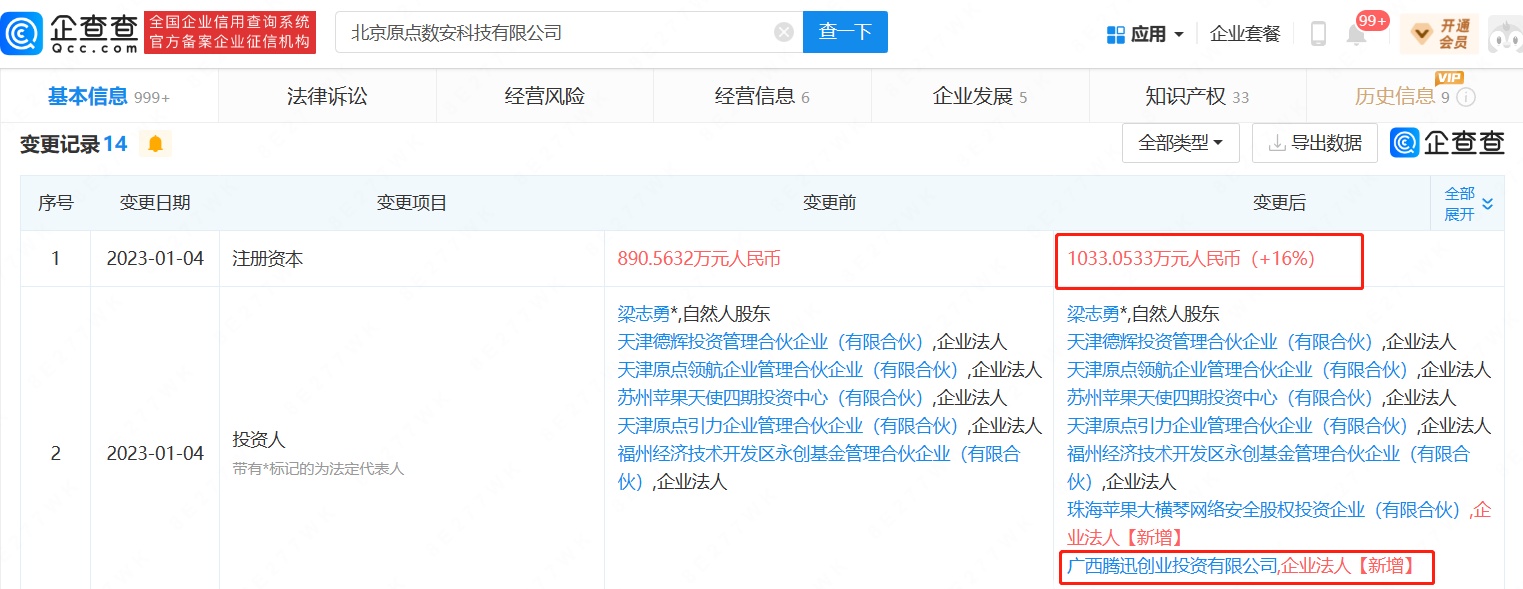
Task: Open 广西腾迅创业投资有限公司 link
Action: [x=1172, y=566]
